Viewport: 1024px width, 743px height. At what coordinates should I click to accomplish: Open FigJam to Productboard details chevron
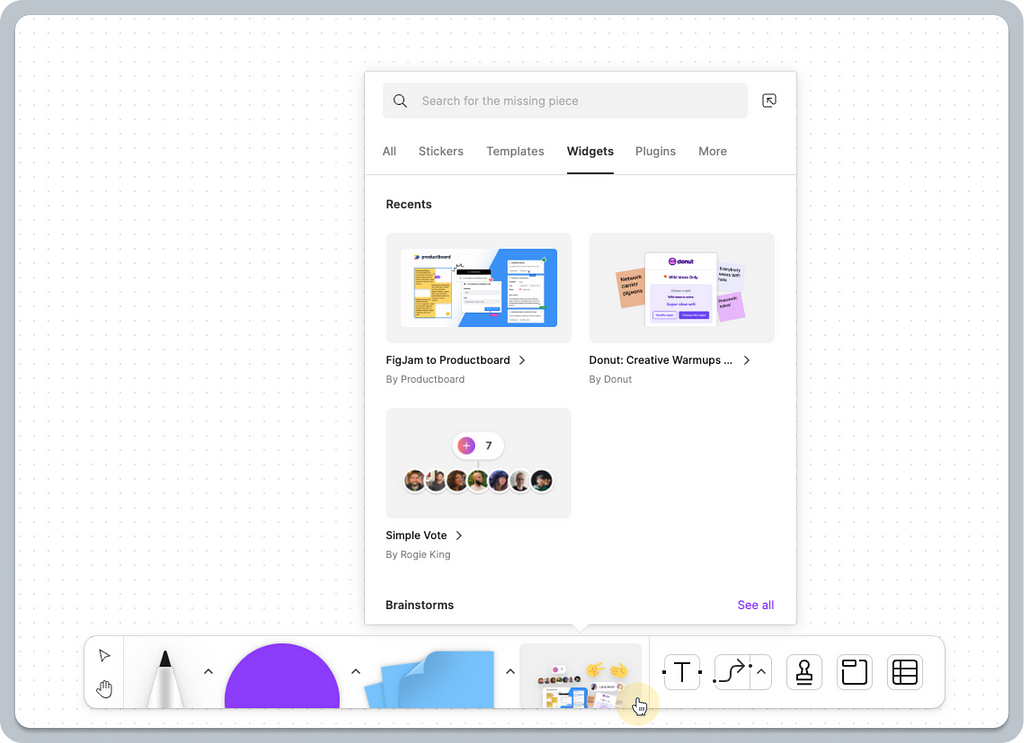pyautogui.click(x=522, y=360)
